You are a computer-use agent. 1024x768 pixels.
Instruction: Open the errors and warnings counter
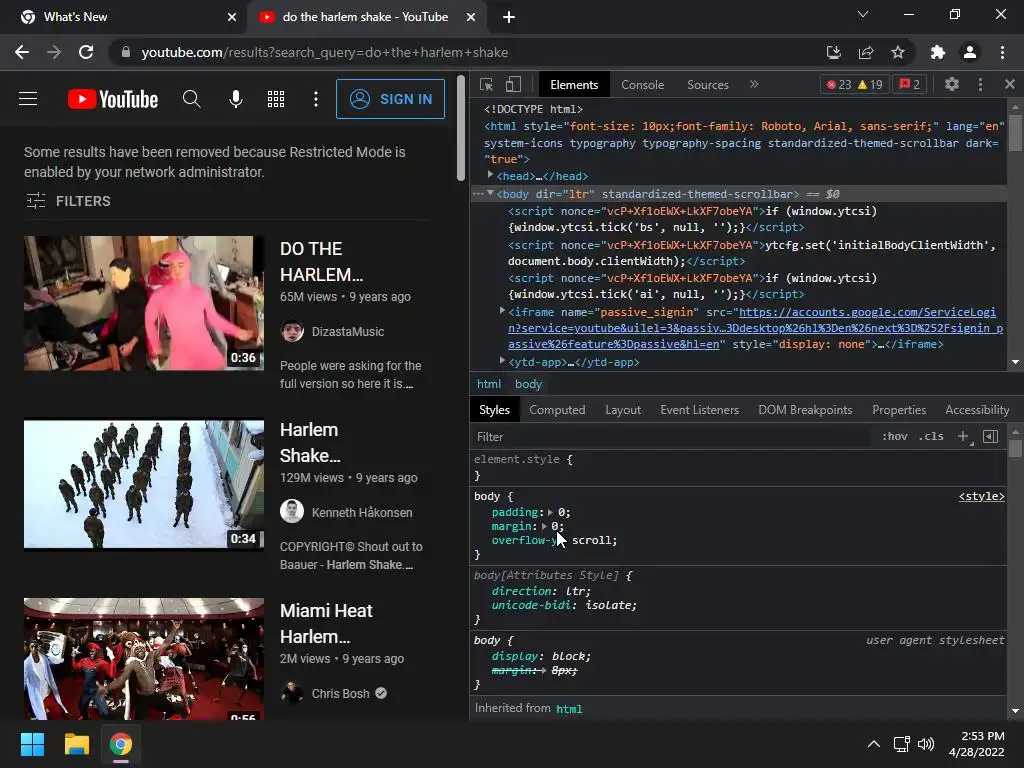[x=854, y=84]
